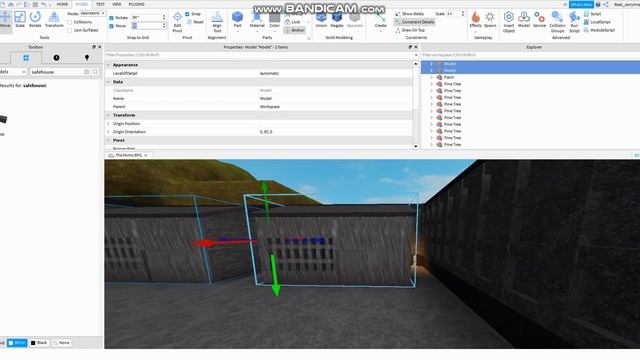This screenshot has width=640, height=360.
Task: Click the Negate solid modeling icon
Action: tap(337, 20)
